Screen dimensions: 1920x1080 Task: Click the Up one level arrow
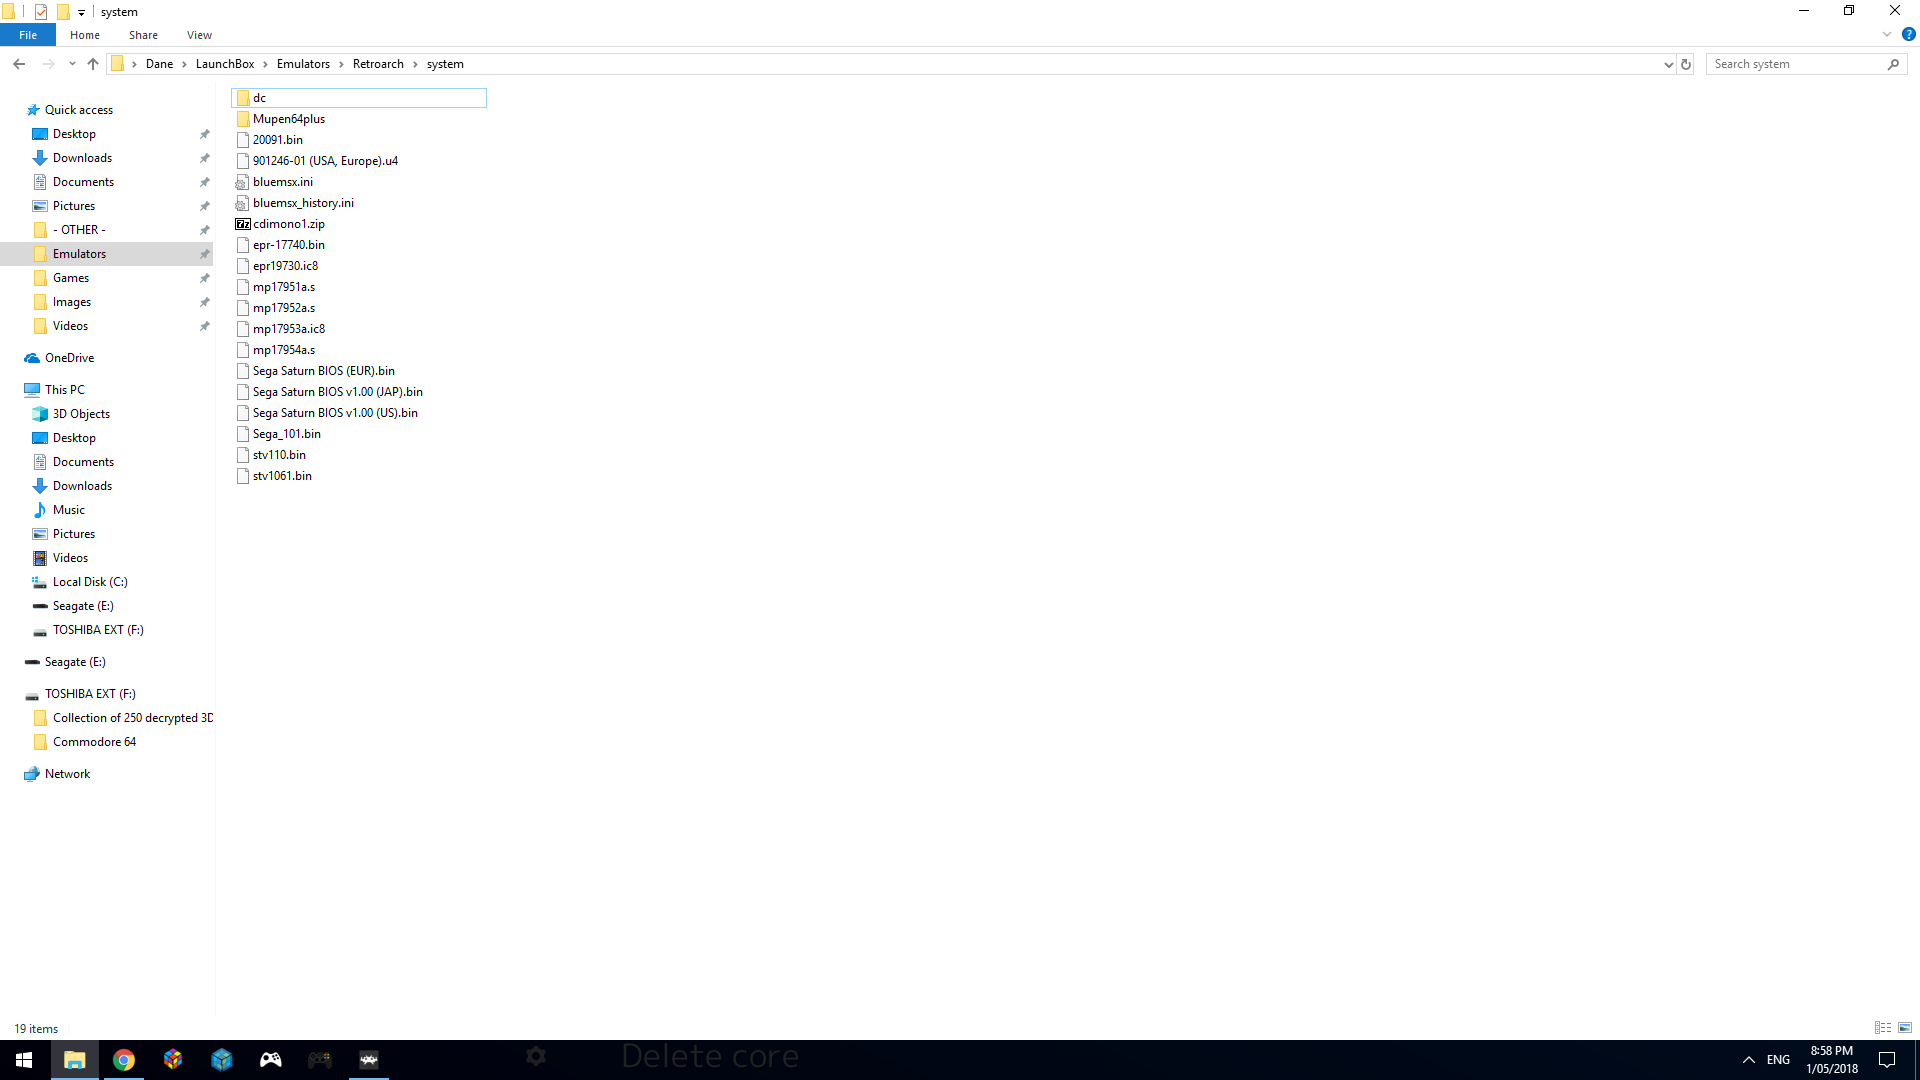(x=93, y=64)
